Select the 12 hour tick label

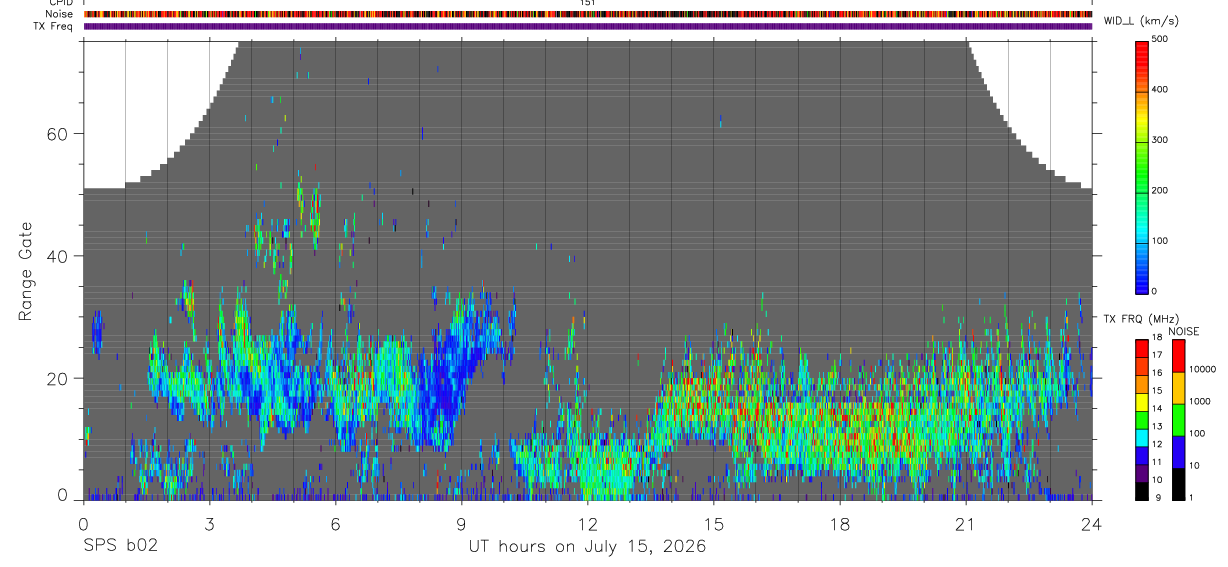click(588, 523)
